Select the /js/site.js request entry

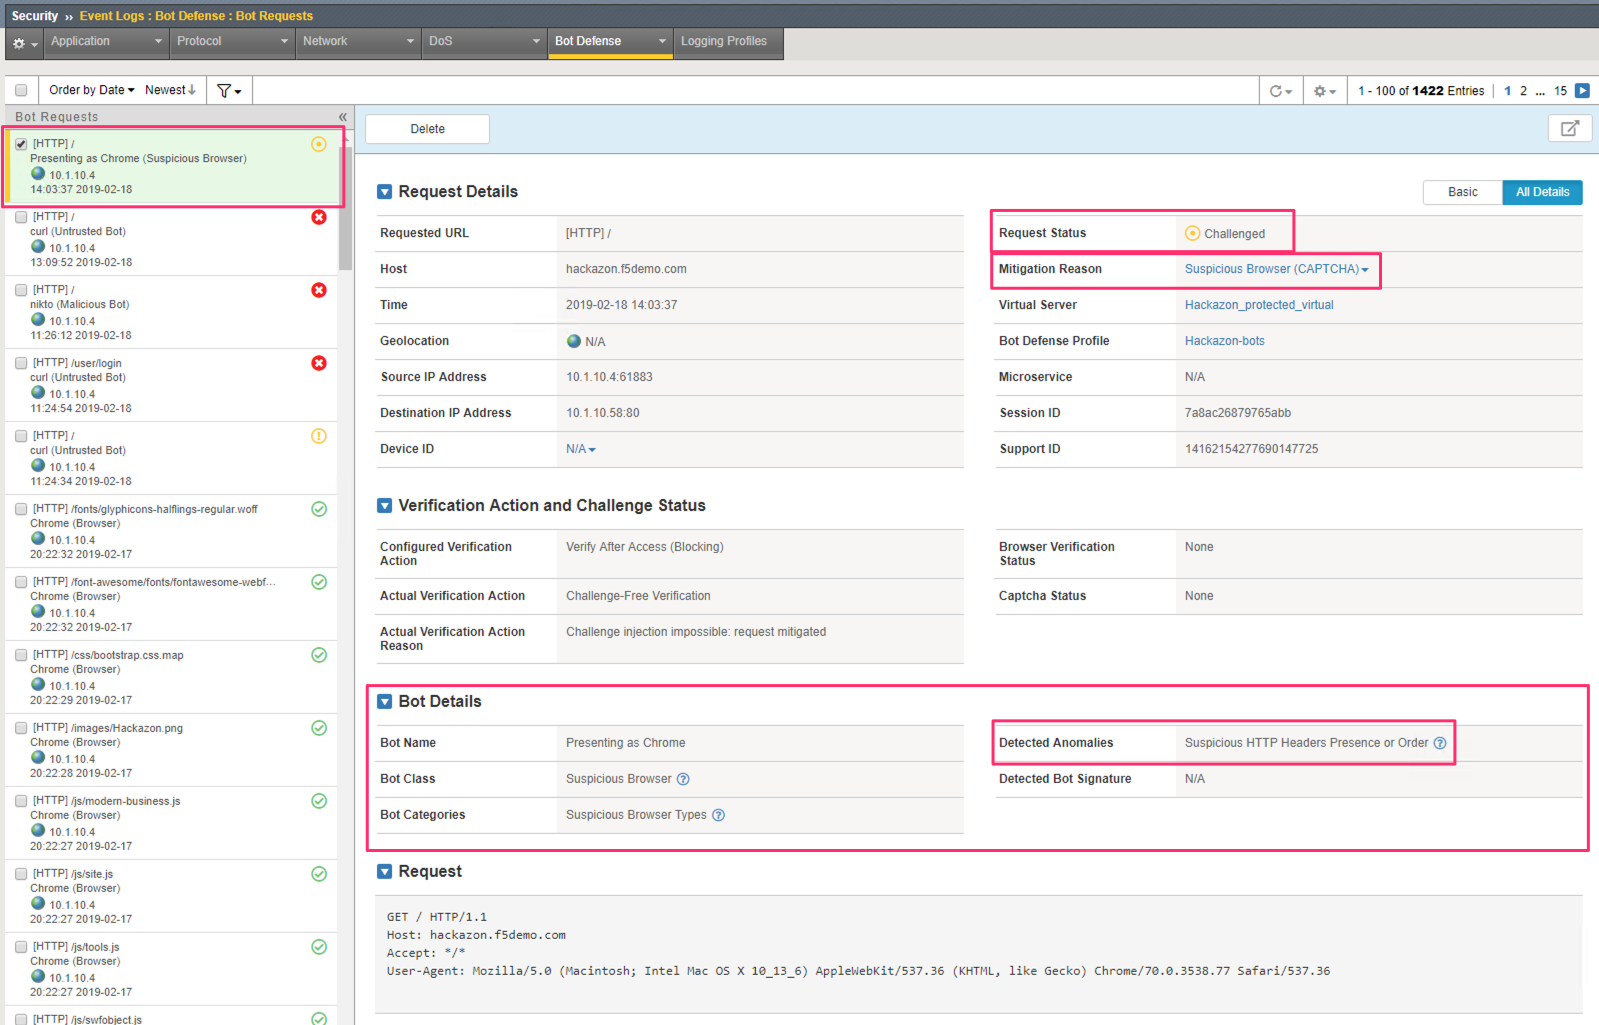click(x=171, y=896)
